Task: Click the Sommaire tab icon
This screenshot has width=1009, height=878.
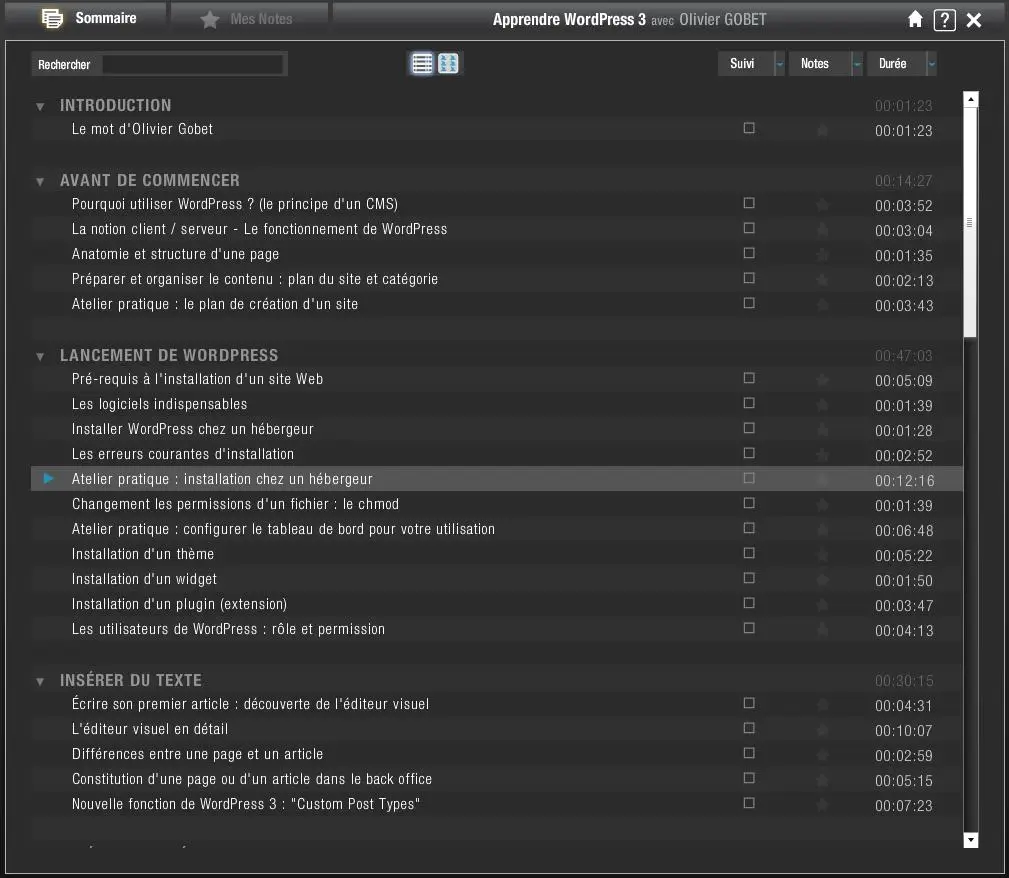Action: (52, 18)
